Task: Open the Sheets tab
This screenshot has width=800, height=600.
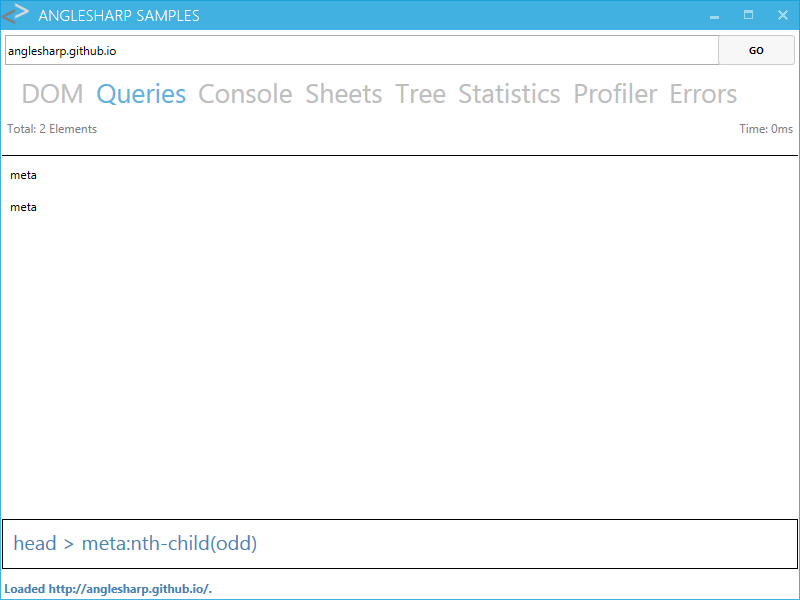Action: [x=343, y=93]
